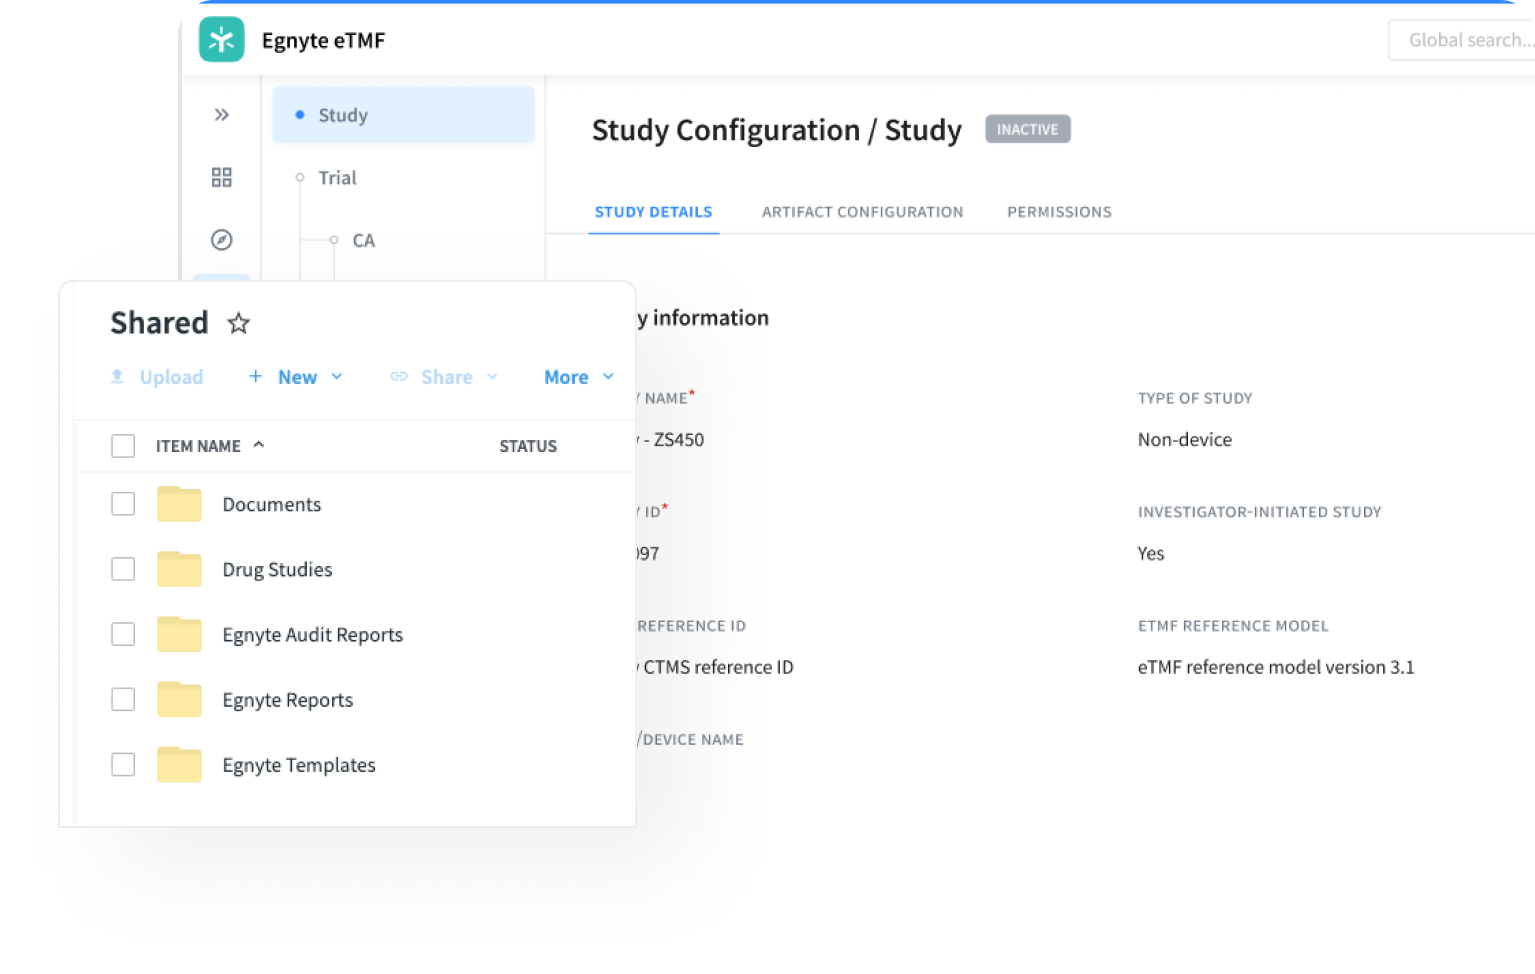Open the Share dropdown menu
Screen dimensions: 1535x974
pyautogui.click(x=445, y=377)
